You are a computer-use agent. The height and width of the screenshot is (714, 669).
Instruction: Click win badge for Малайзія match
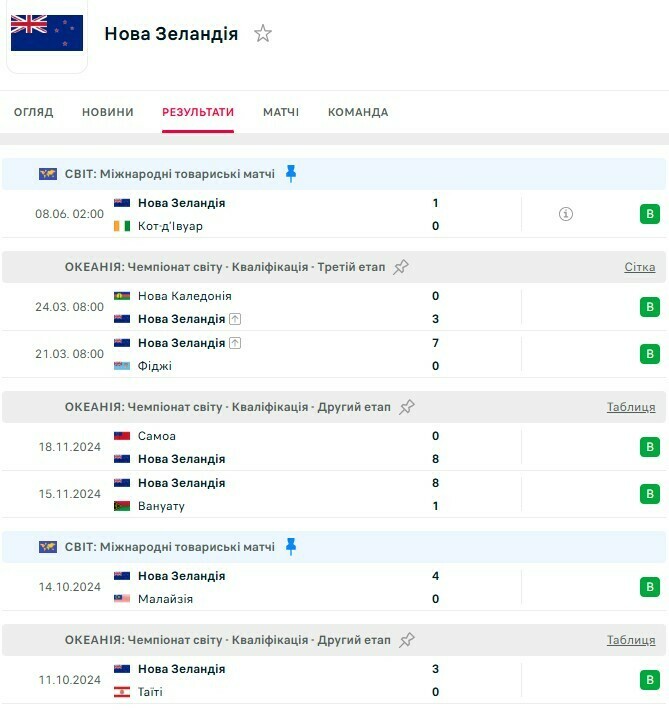click(x=650, y=587)
